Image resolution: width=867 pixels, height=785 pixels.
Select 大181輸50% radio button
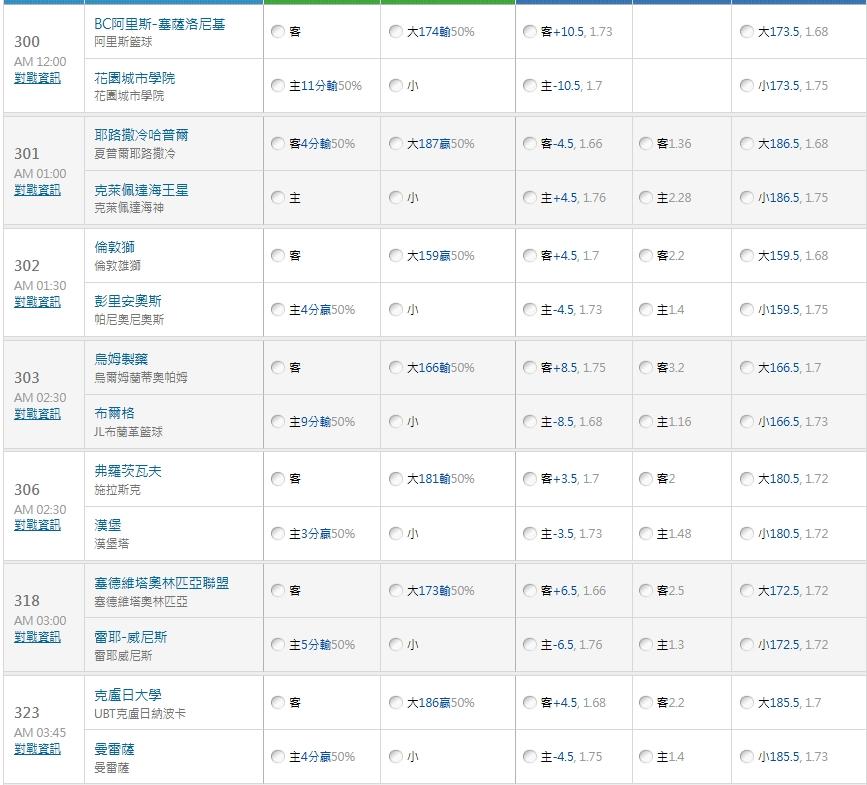(396, 479)
